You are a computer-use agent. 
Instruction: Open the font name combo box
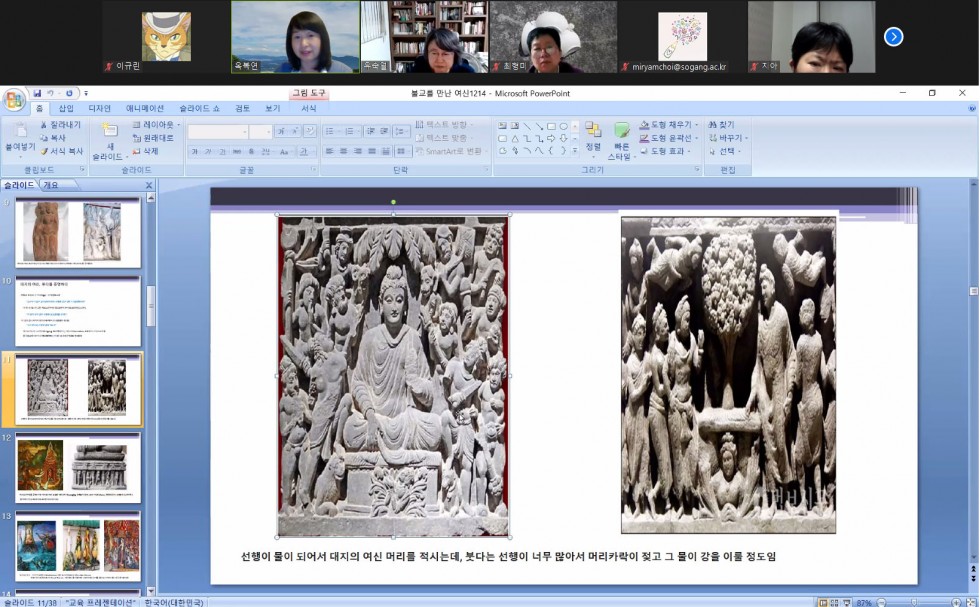tap(218, 131)
